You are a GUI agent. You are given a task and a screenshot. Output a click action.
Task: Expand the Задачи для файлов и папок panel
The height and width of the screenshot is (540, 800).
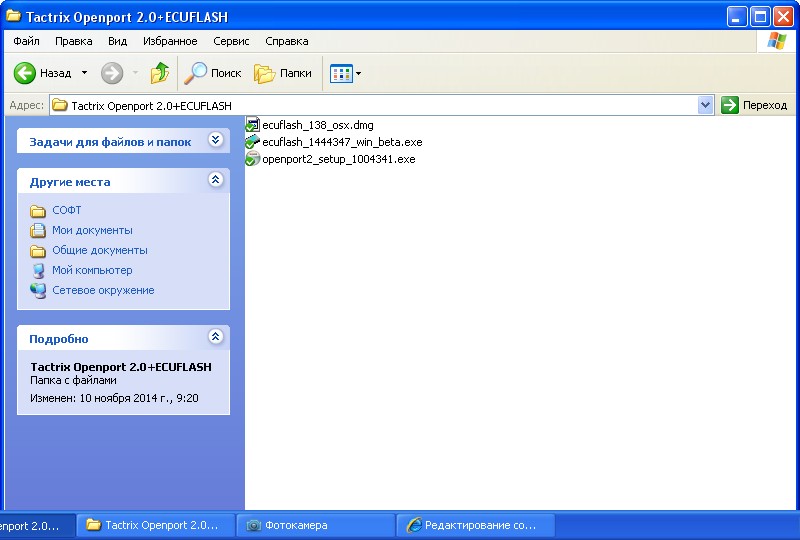(215, 140)
